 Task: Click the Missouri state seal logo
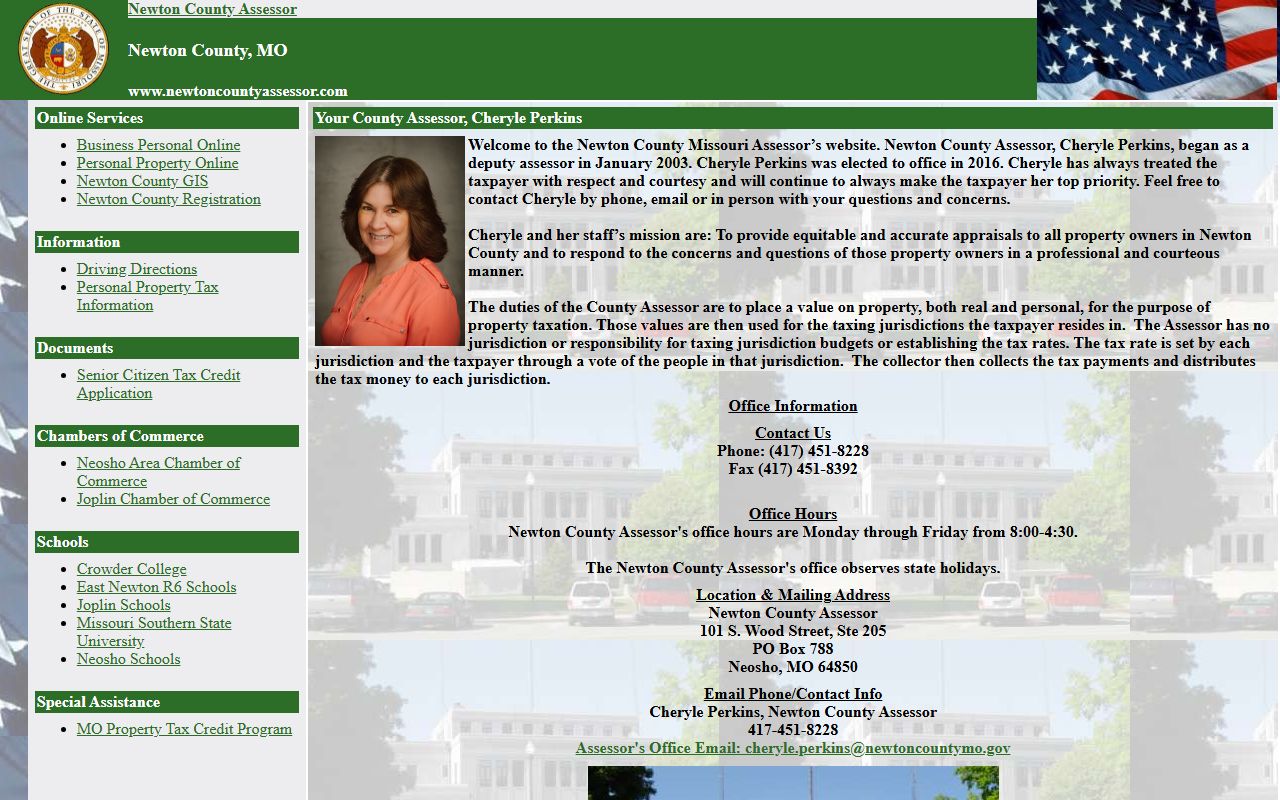click(63, 48)
